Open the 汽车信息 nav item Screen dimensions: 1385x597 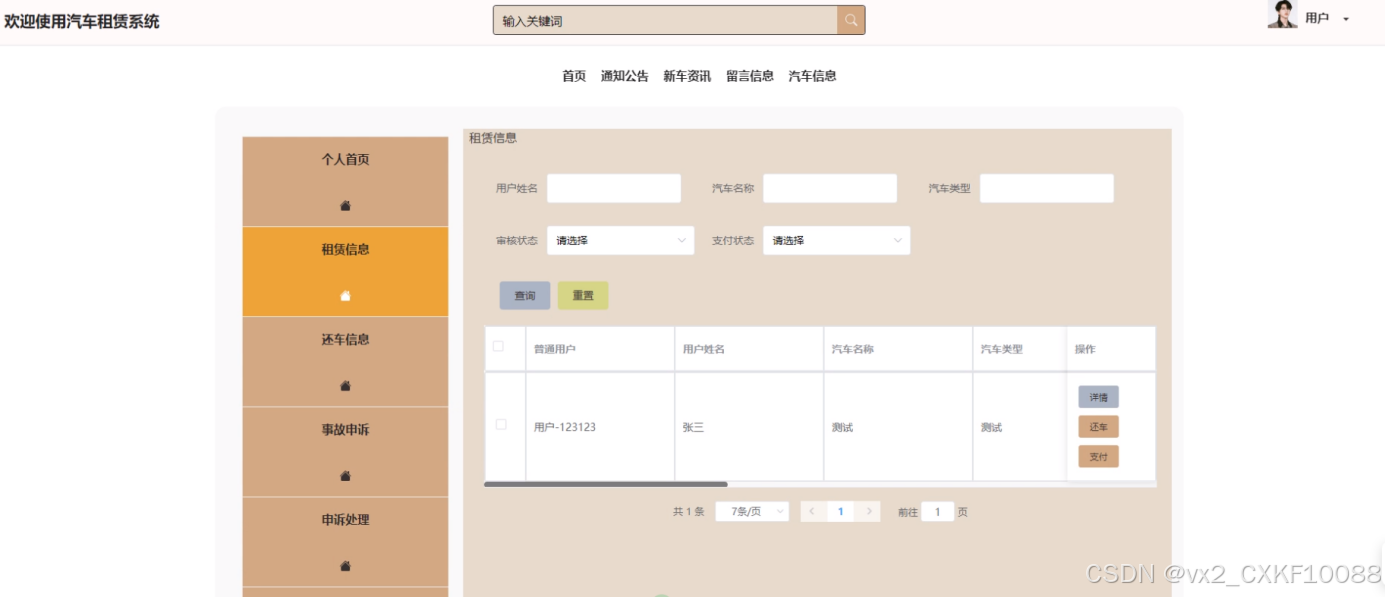[x=812, y=76]
